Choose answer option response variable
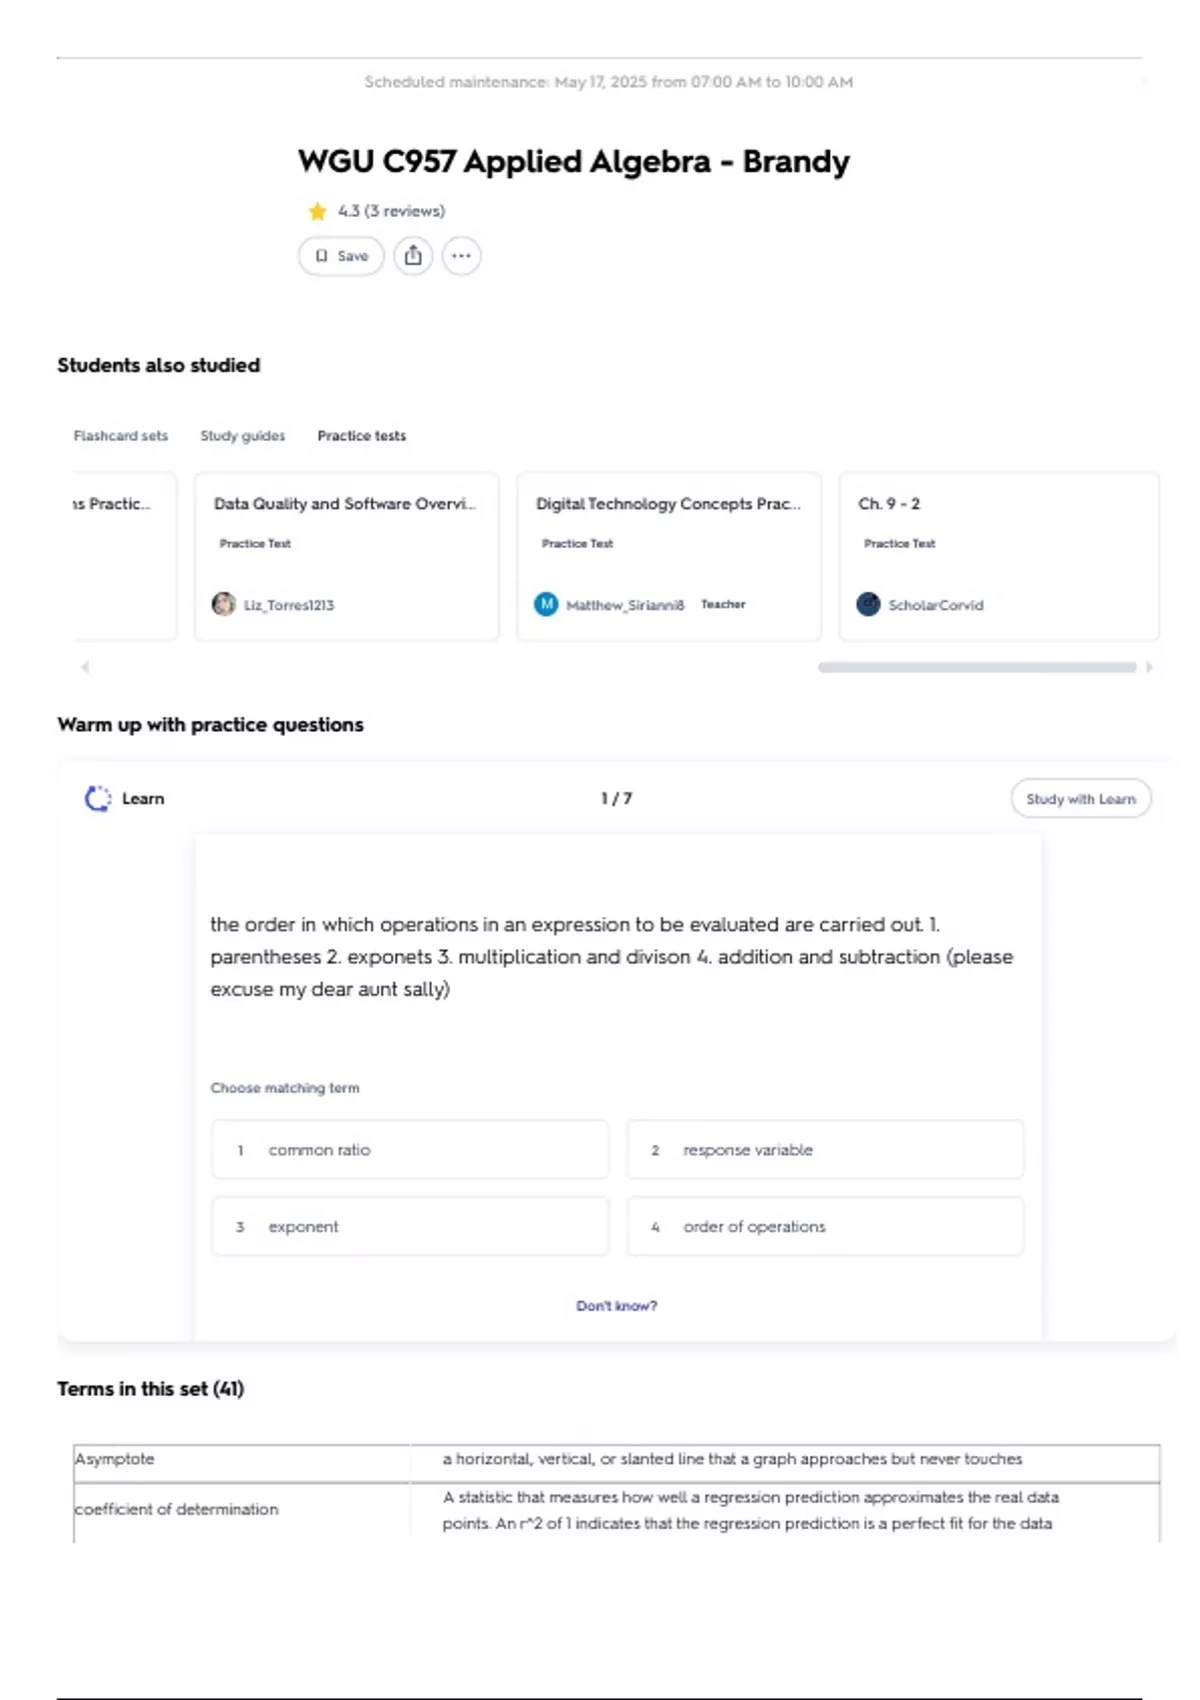The width and height of the screenshot is (1200, 1700). (825, 1150)
